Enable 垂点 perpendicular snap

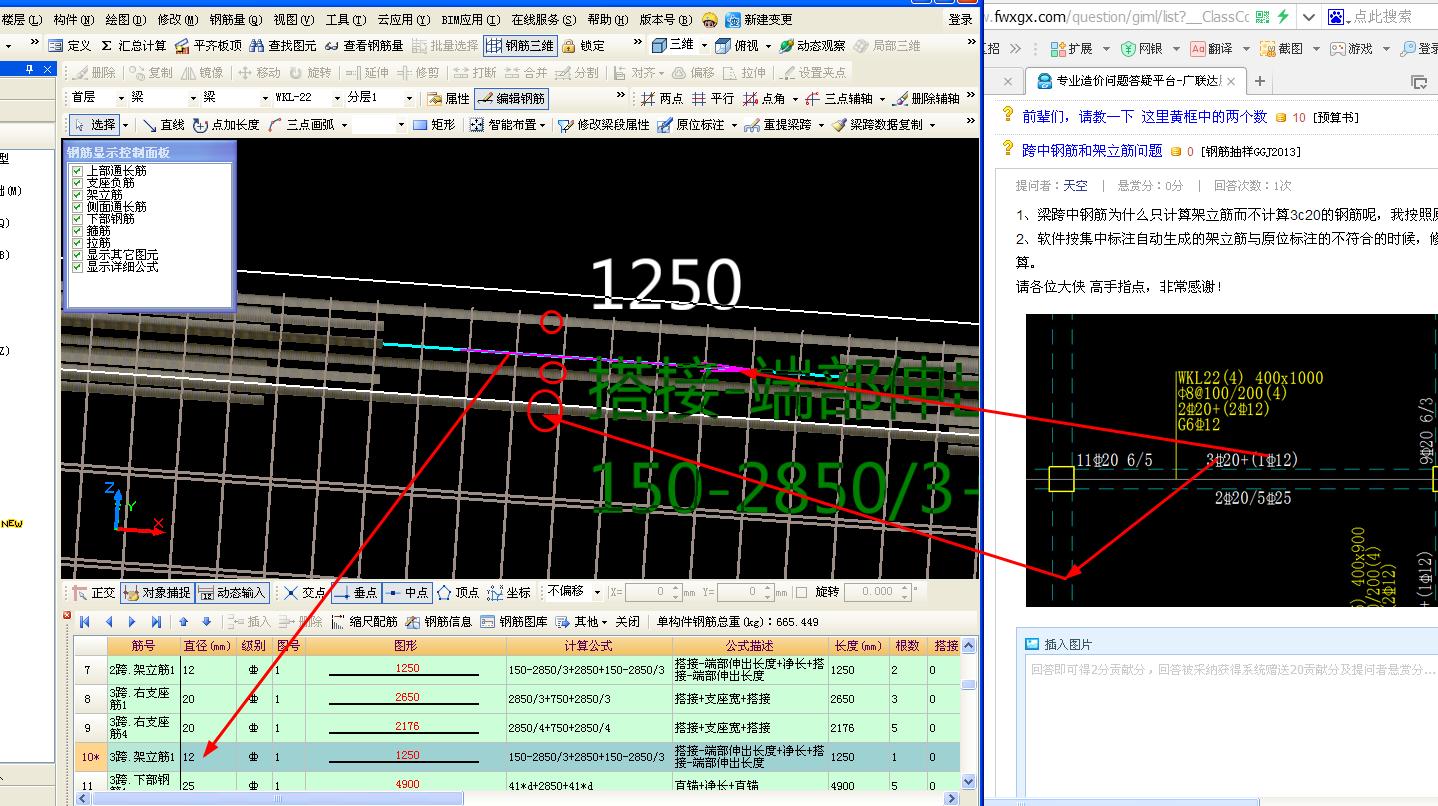(x=355, y=592)
